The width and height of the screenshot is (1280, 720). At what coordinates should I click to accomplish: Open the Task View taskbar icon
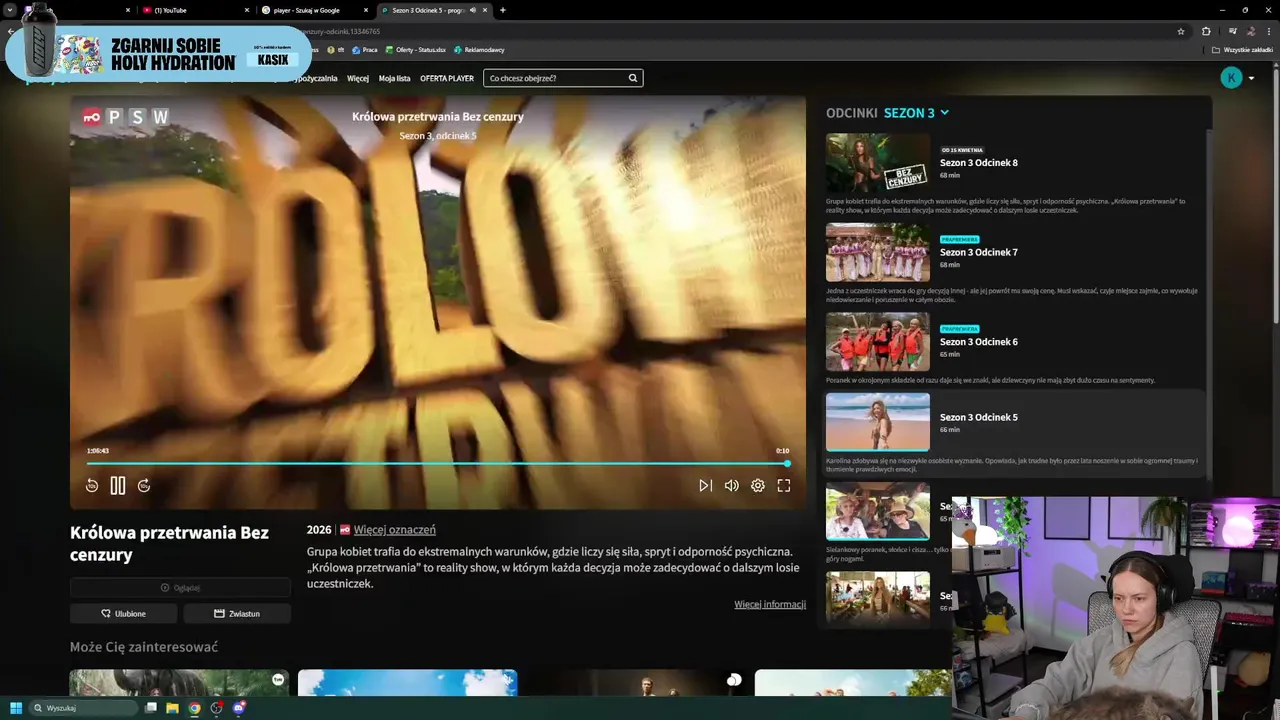click(x=151, y=708)
